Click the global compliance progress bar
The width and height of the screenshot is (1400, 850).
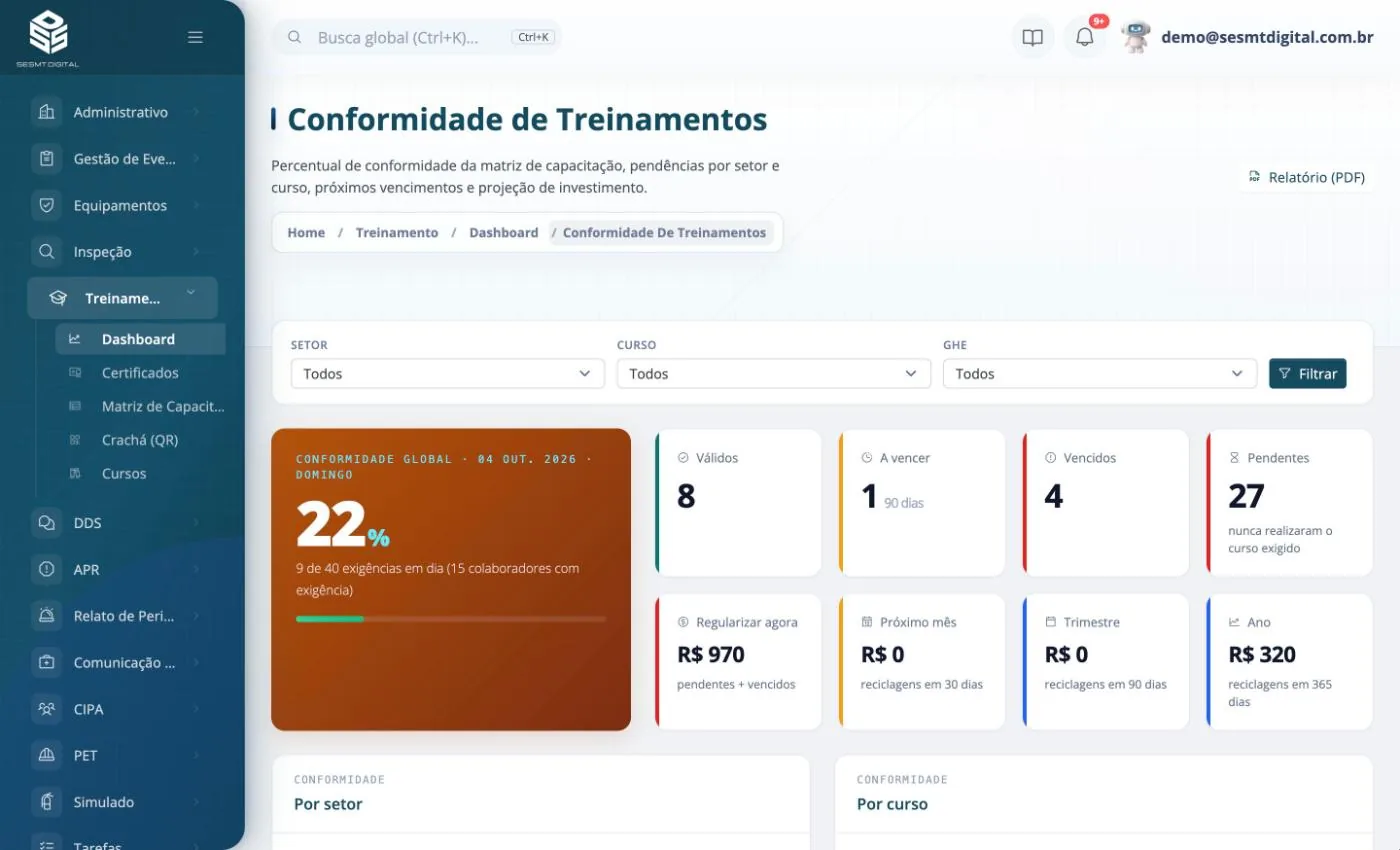450,619
